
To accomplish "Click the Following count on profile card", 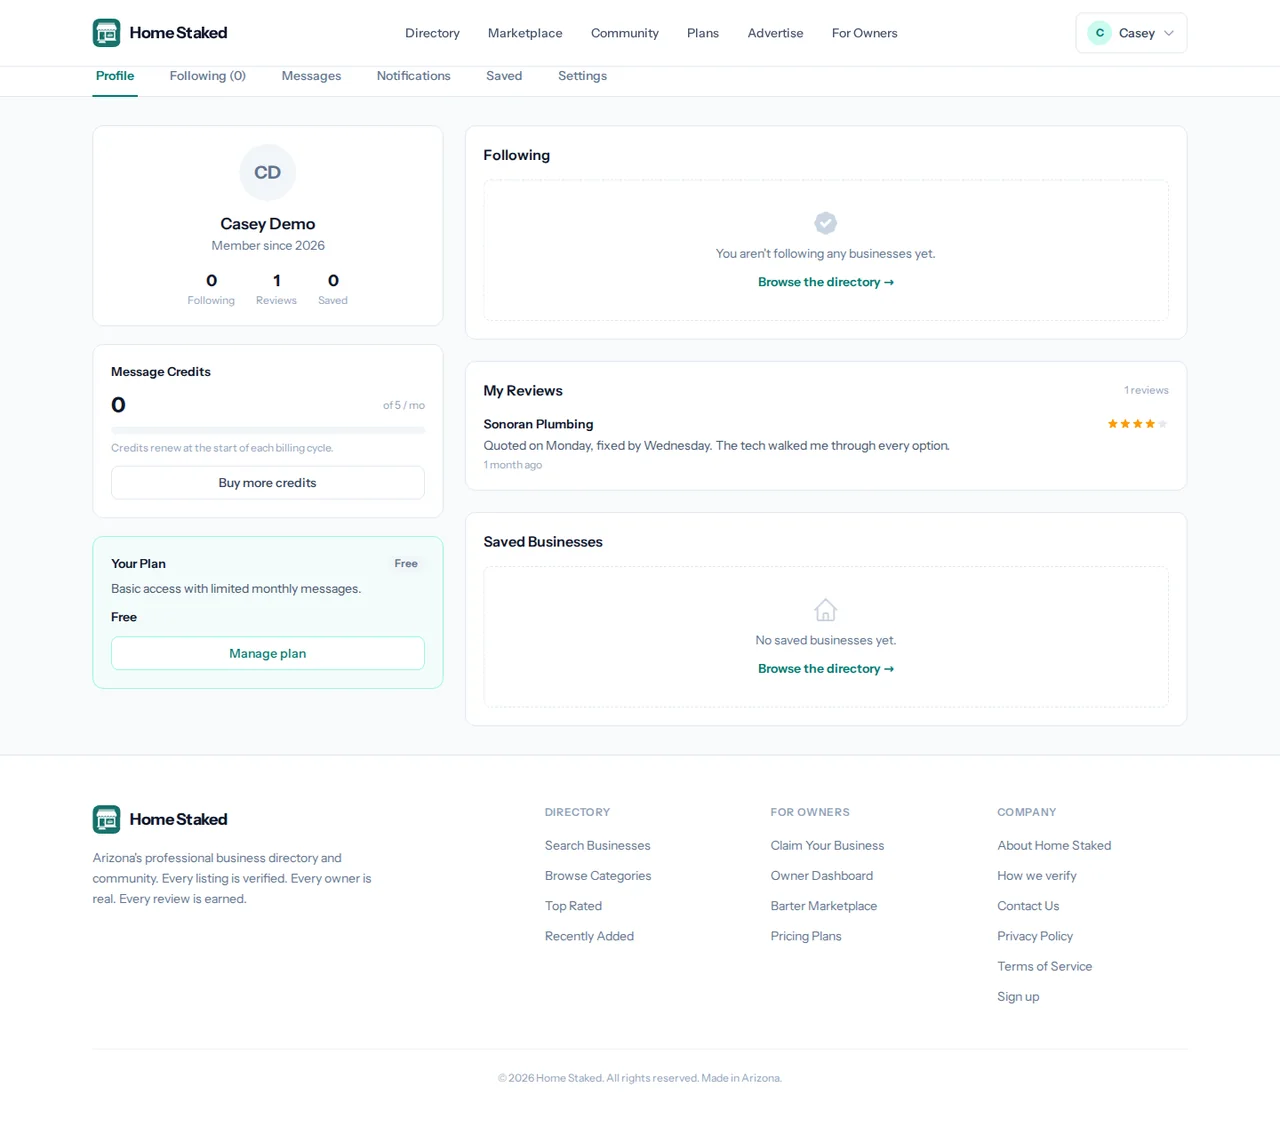I will 211,289.
